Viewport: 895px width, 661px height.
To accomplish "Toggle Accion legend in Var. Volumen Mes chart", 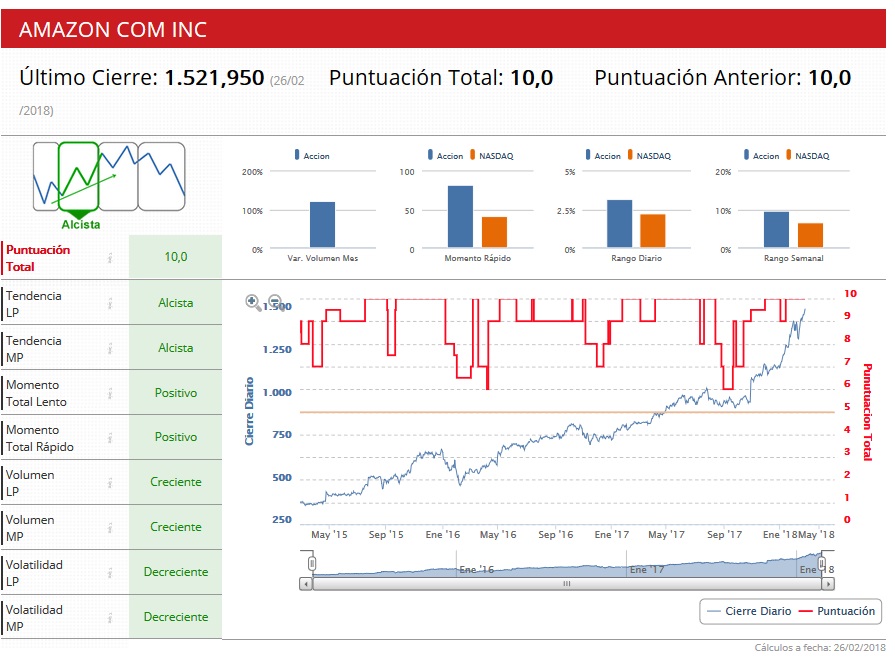I will [312, 155].
